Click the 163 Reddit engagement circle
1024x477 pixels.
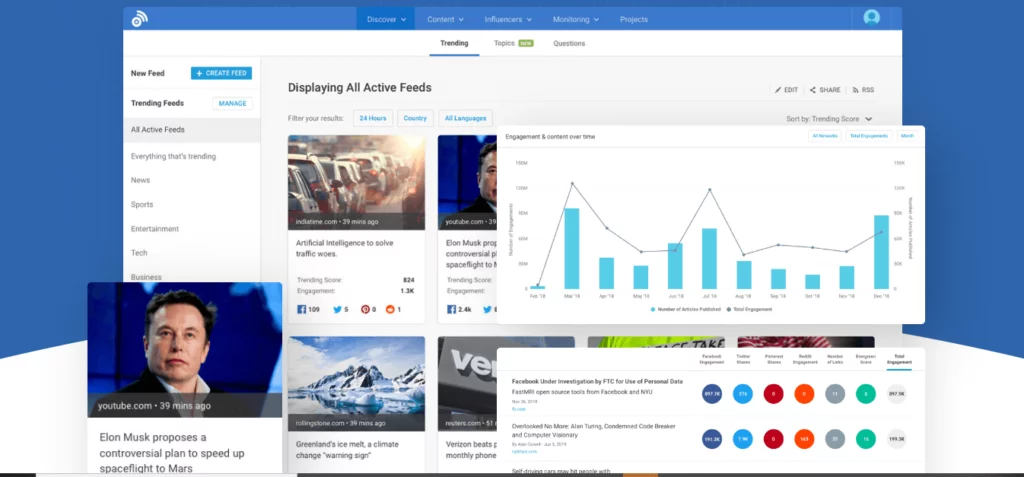[805, 438]
